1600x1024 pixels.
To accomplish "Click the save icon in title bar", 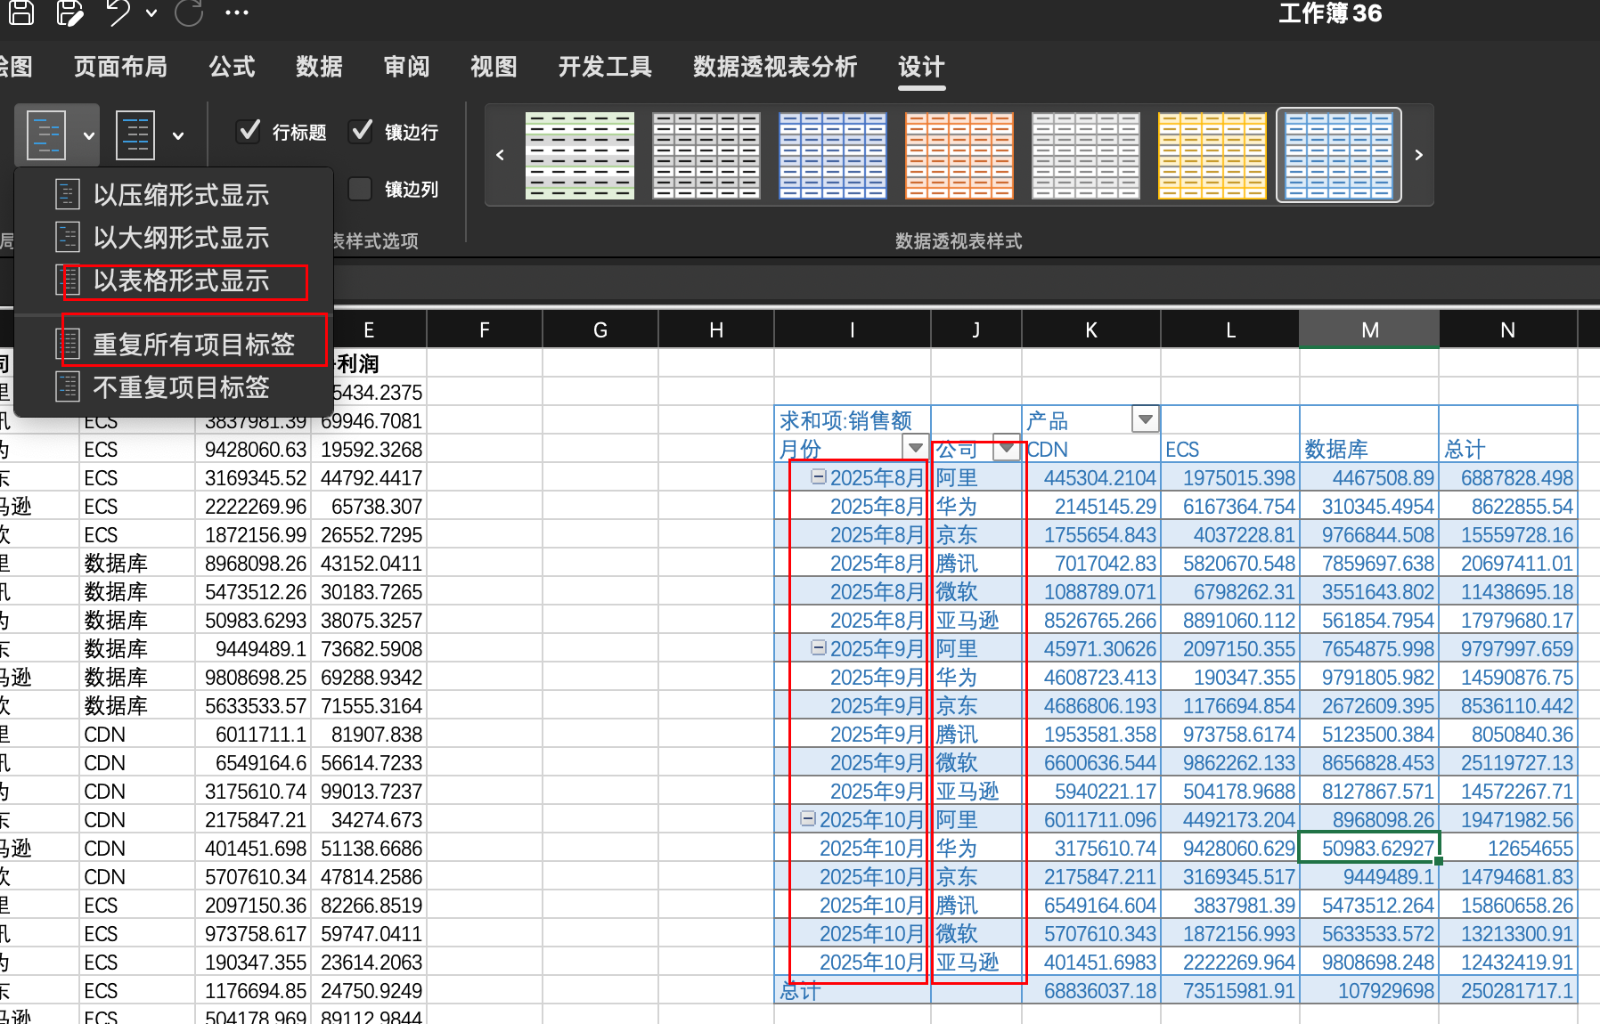I will [x=21, y=13].
